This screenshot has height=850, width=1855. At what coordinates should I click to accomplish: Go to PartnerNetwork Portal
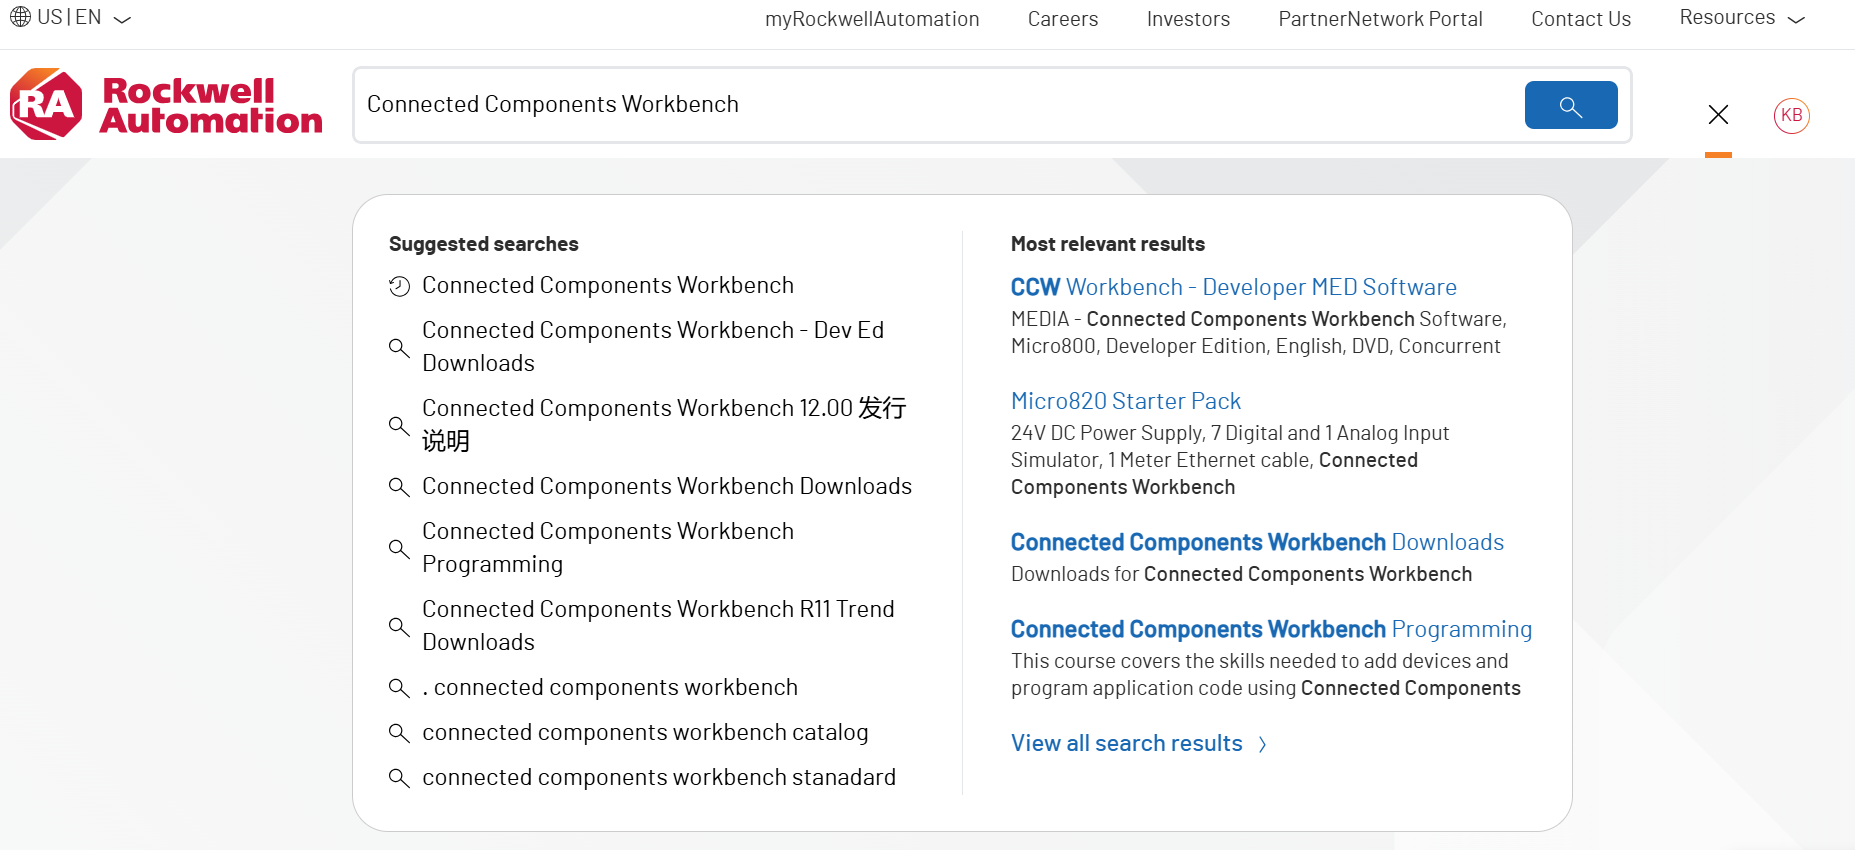click(1380, 19)
